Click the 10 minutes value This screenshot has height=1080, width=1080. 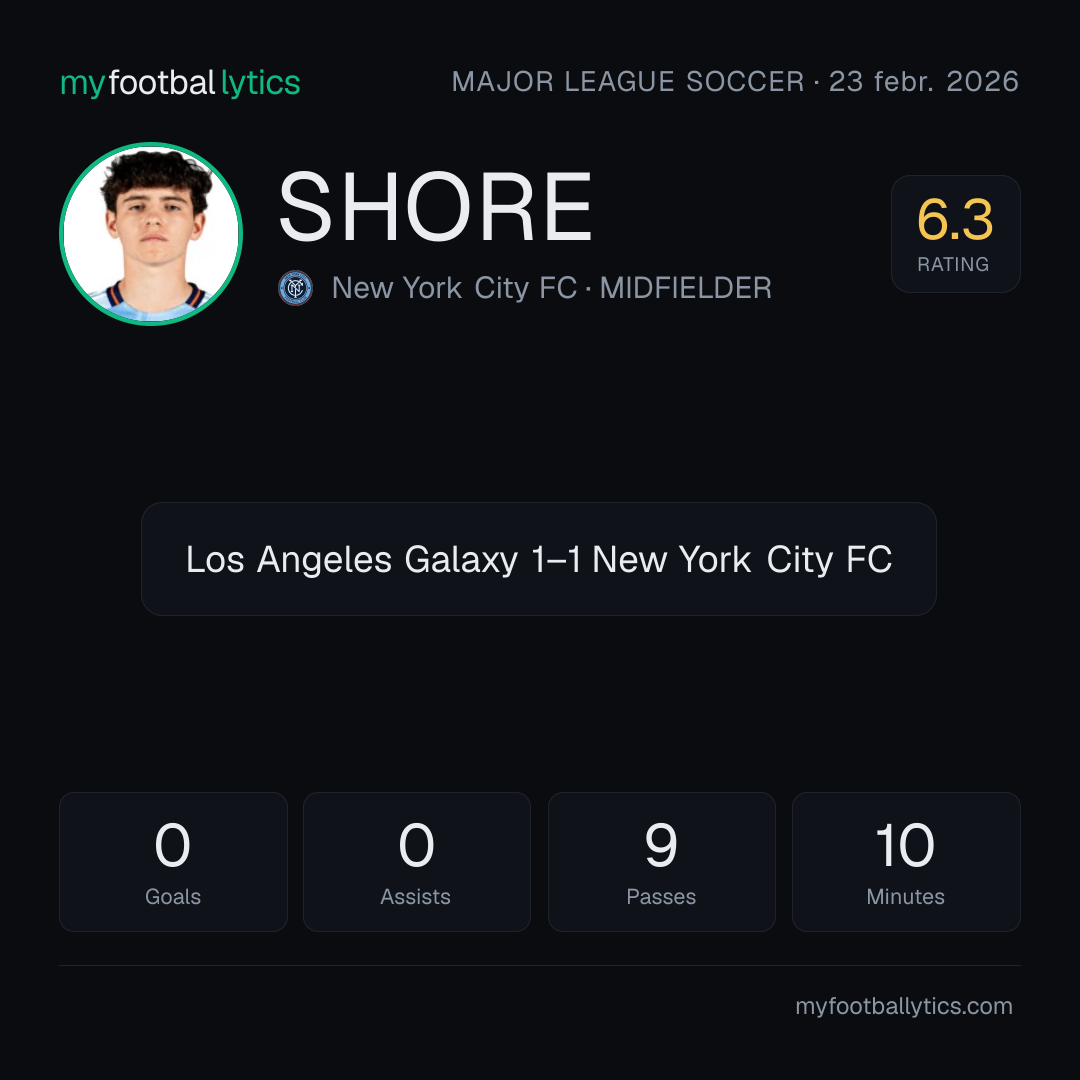(x=905, y=845)
